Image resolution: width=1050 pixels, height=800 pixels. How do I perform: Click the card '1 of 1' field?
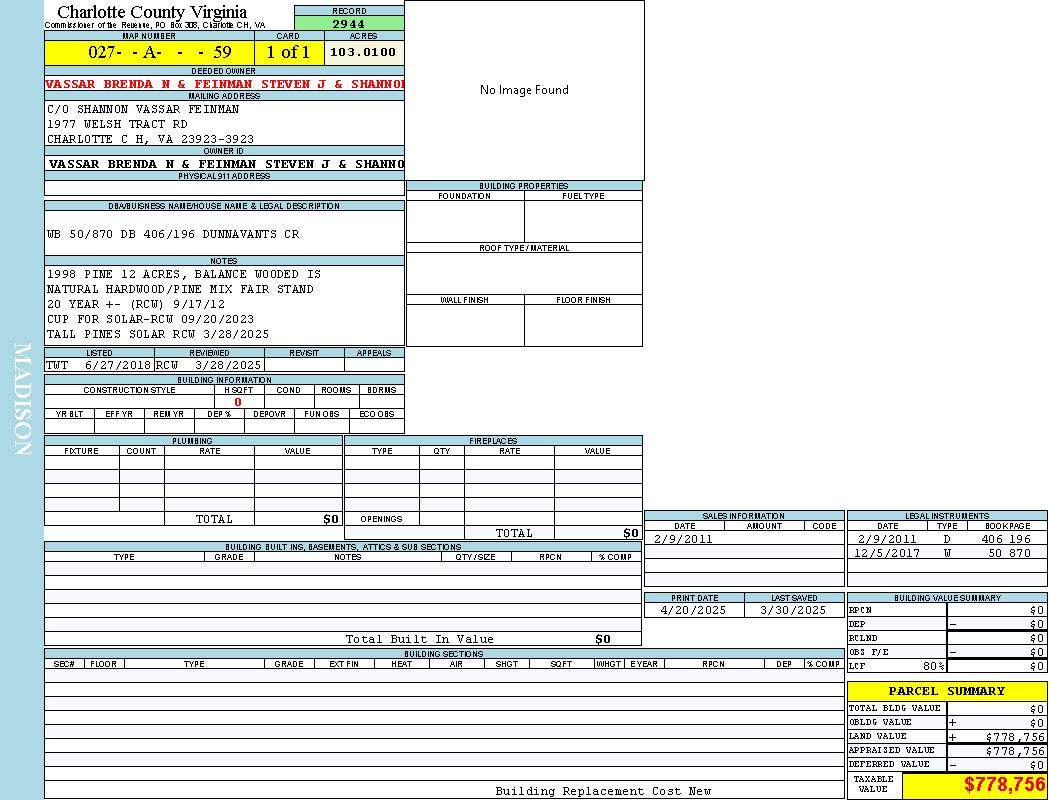point(288,52)
